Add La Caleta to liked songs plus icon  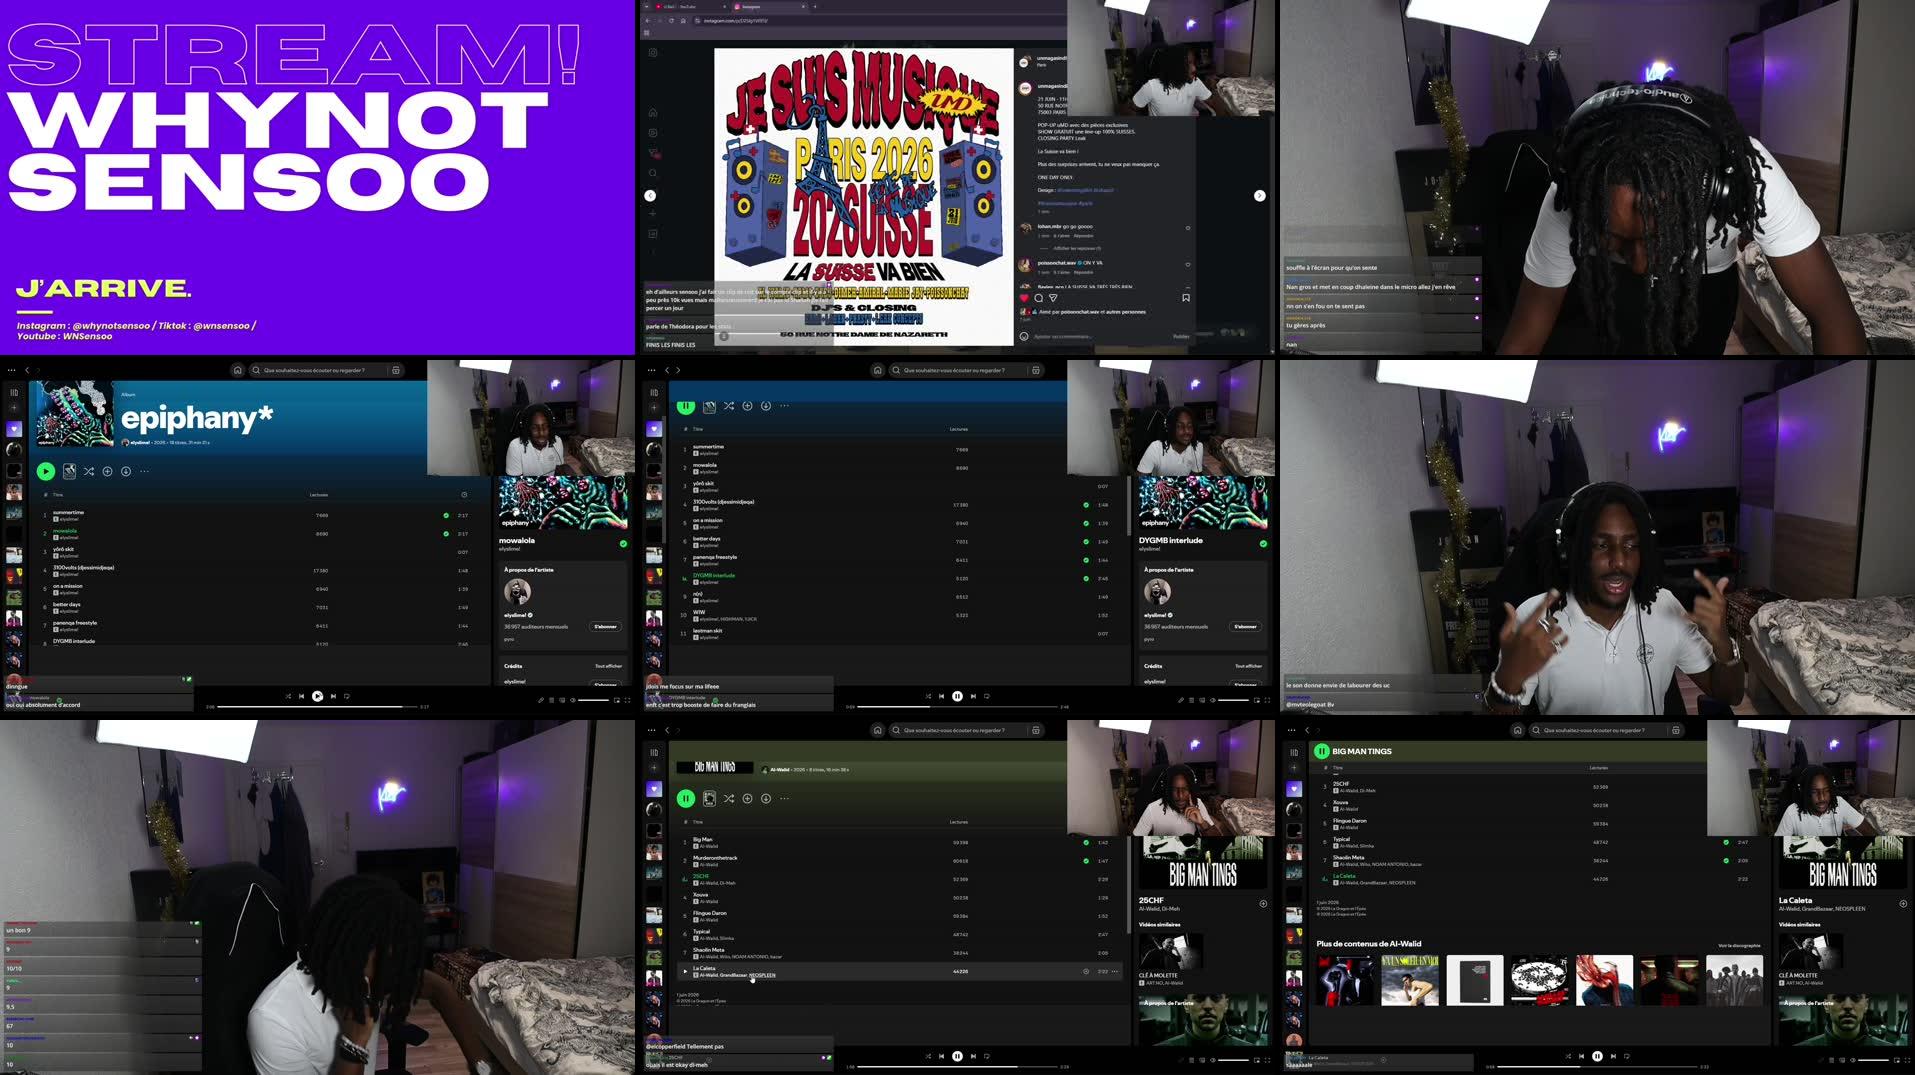tap(1903, 903)
